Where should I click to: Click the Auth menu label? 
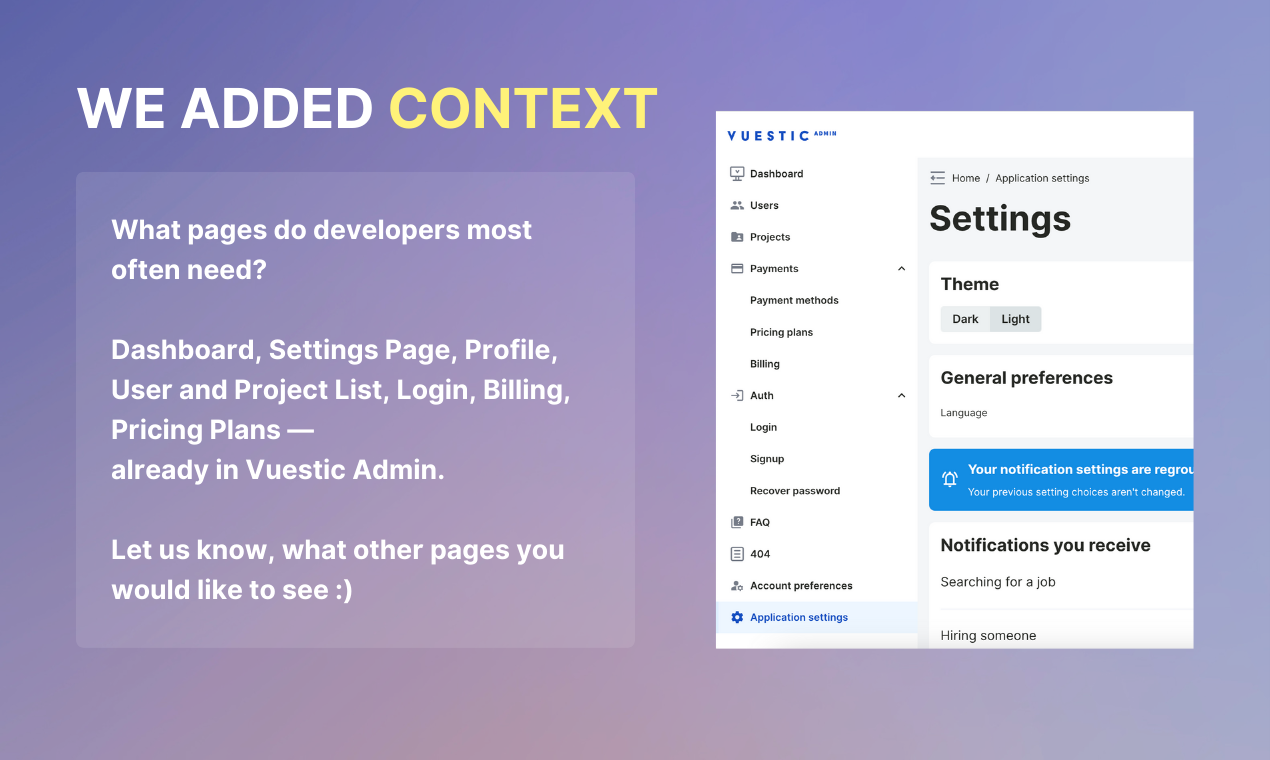click(x=762, y=396)
